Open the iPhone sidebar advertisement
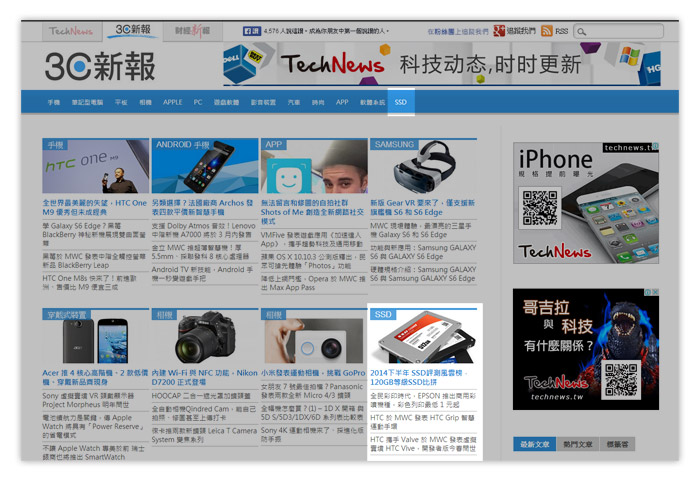 (x=586, y=203)
